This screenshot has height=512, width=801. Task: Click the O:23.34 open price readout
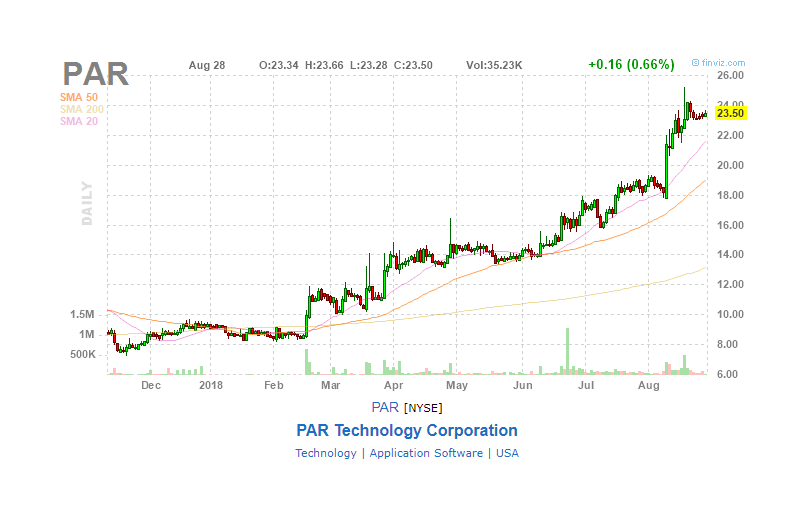tap(279, 65)
